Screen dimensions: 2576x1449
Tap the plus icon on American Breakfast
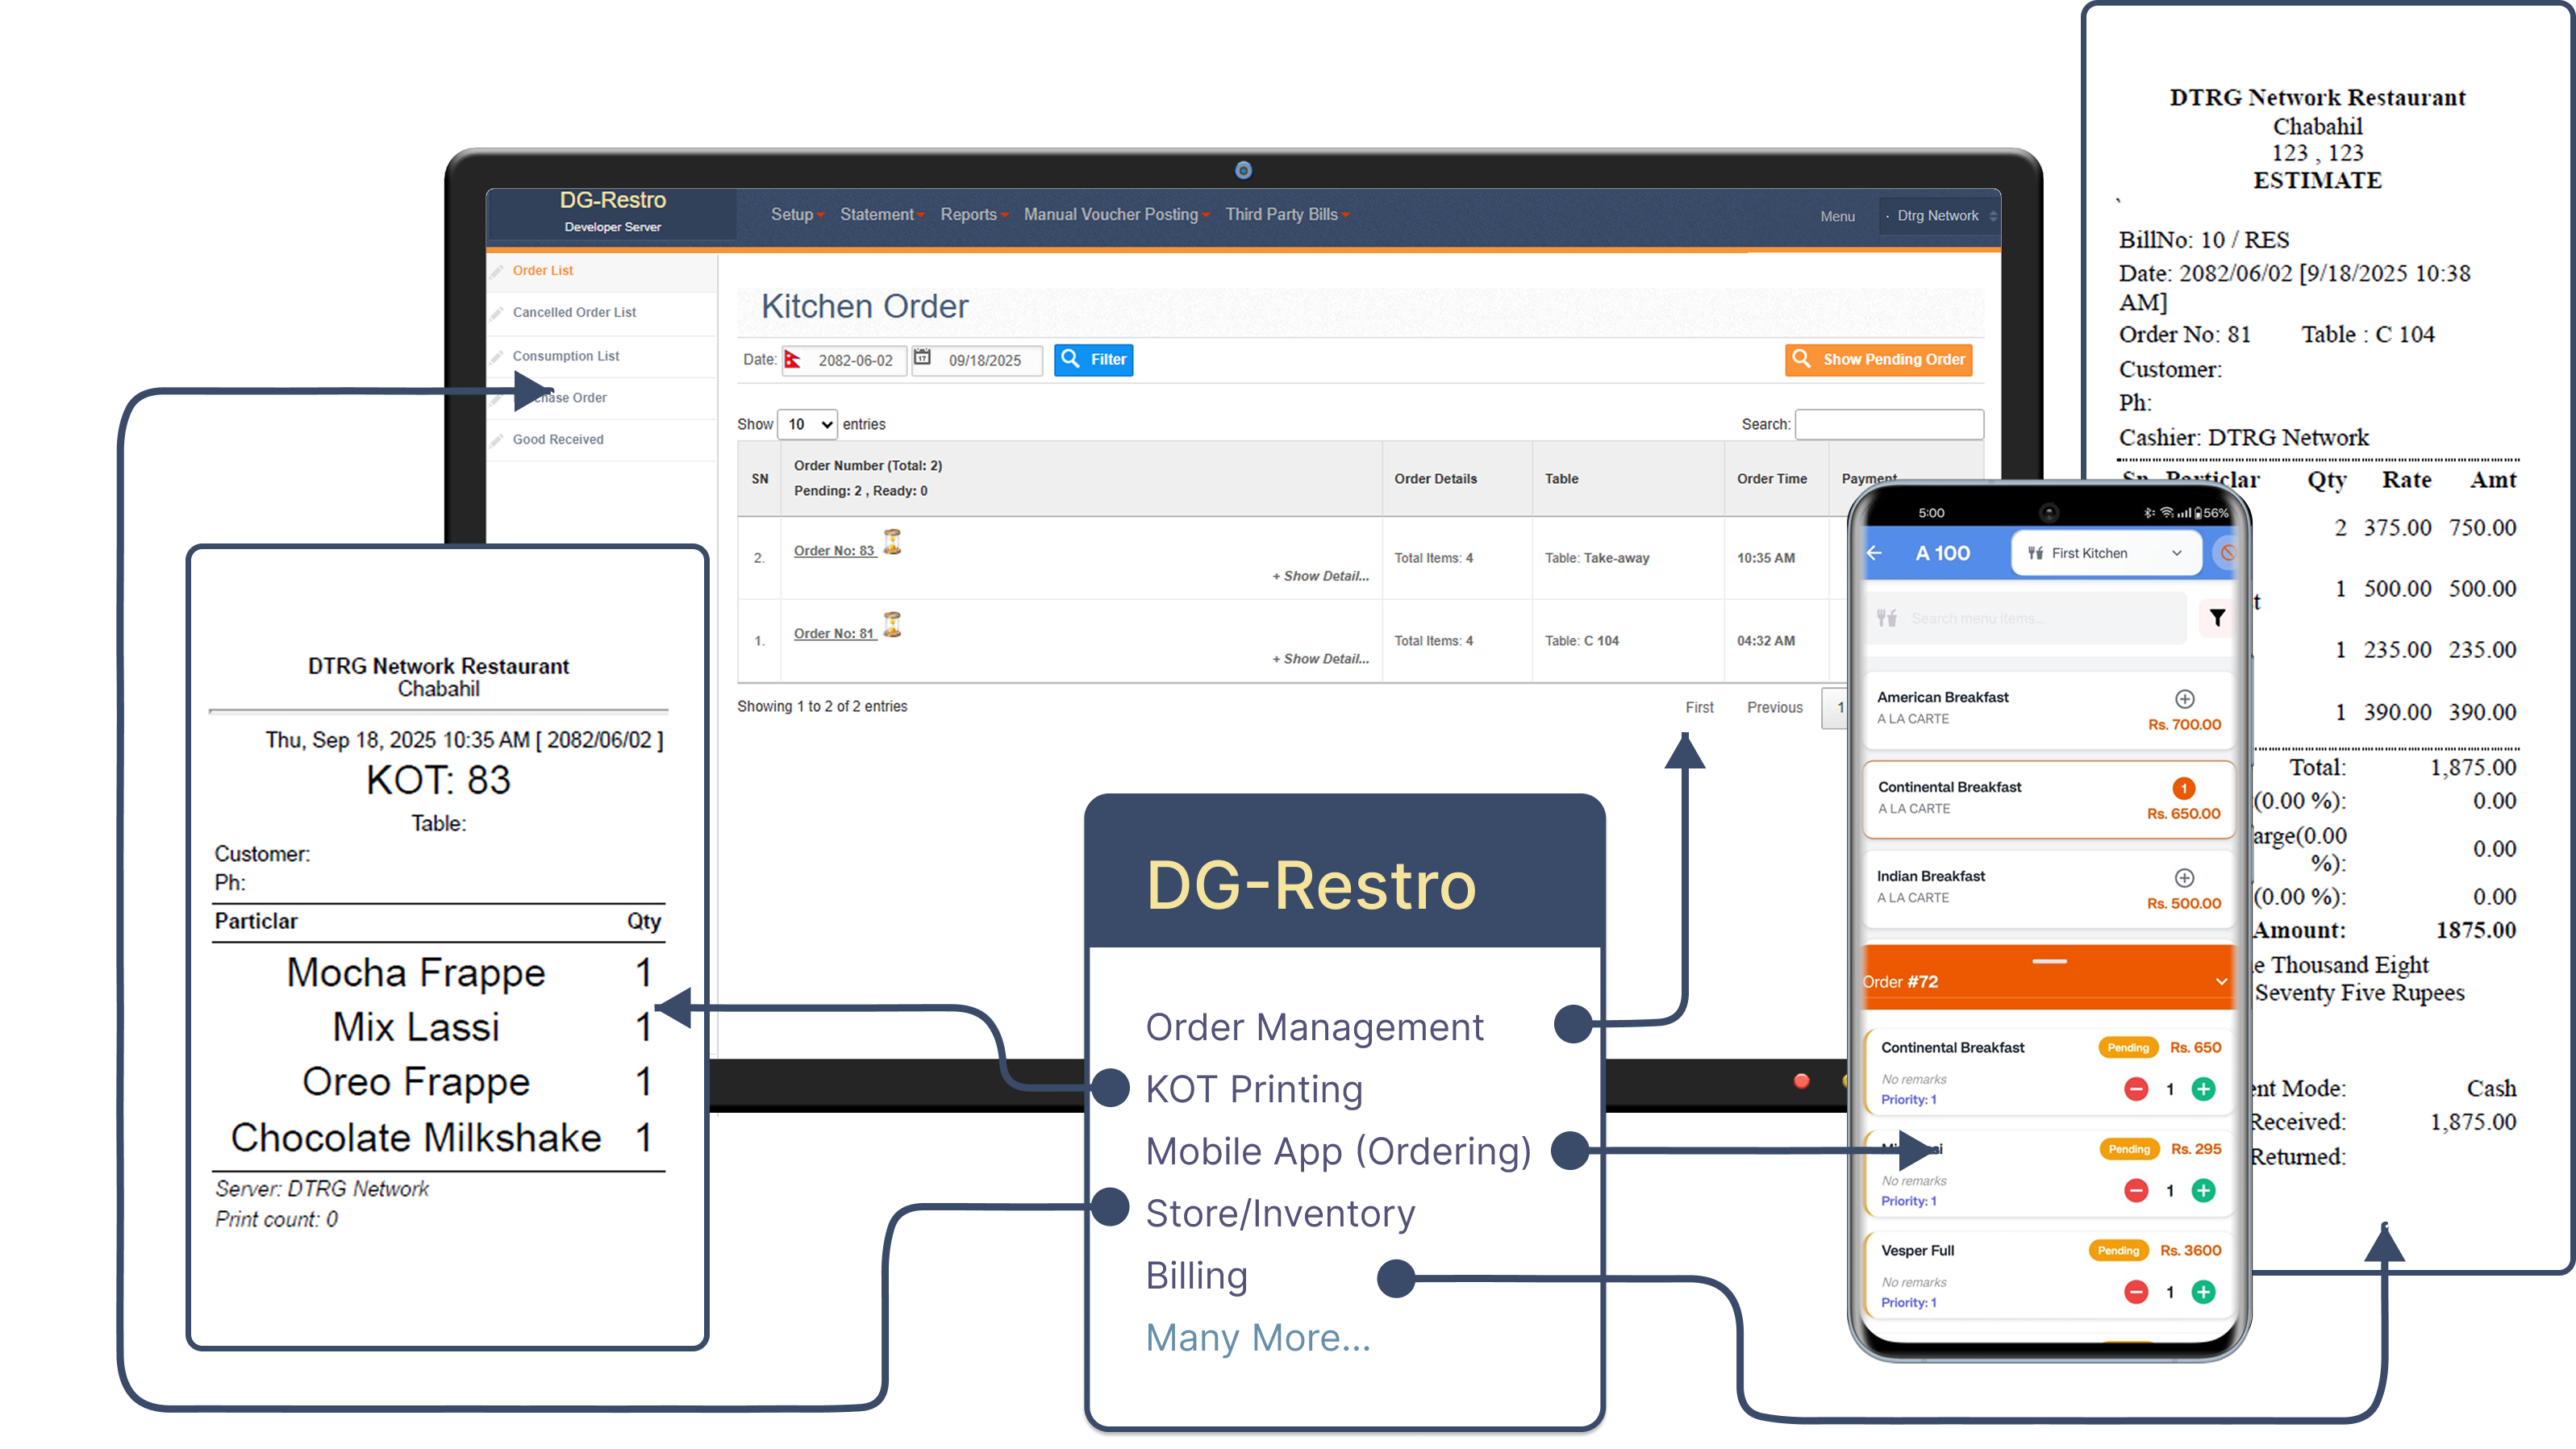[x=2185, y=699]
